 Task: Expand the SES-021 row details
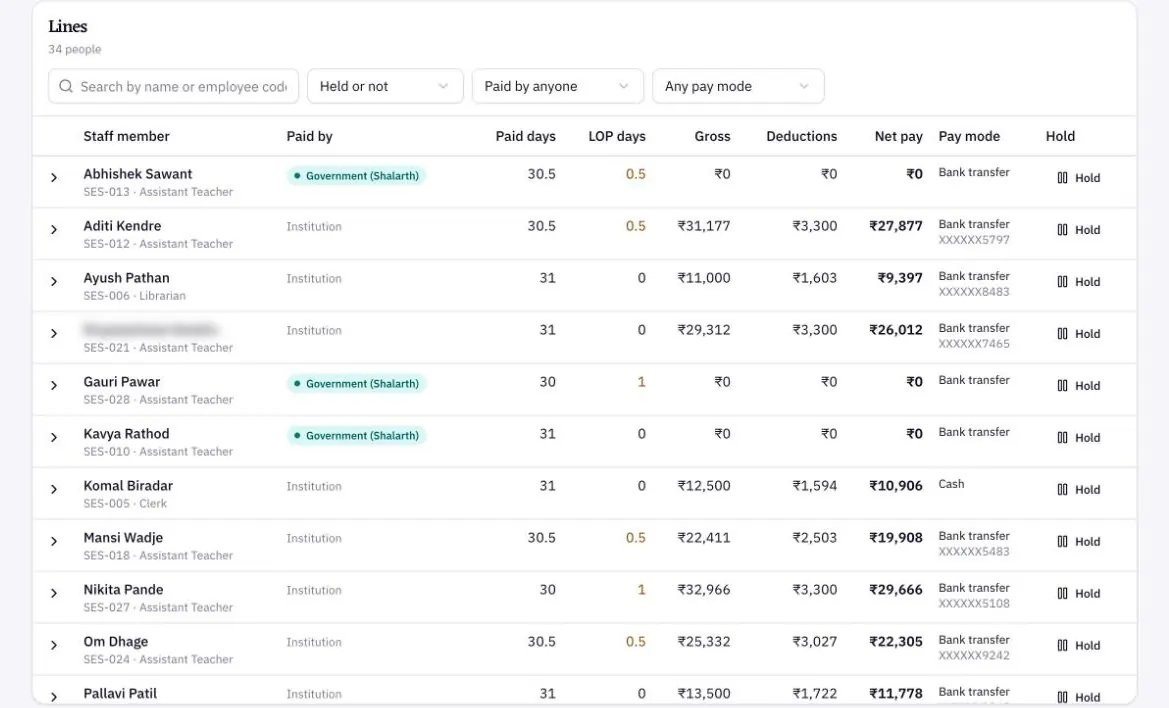point(54,333)
